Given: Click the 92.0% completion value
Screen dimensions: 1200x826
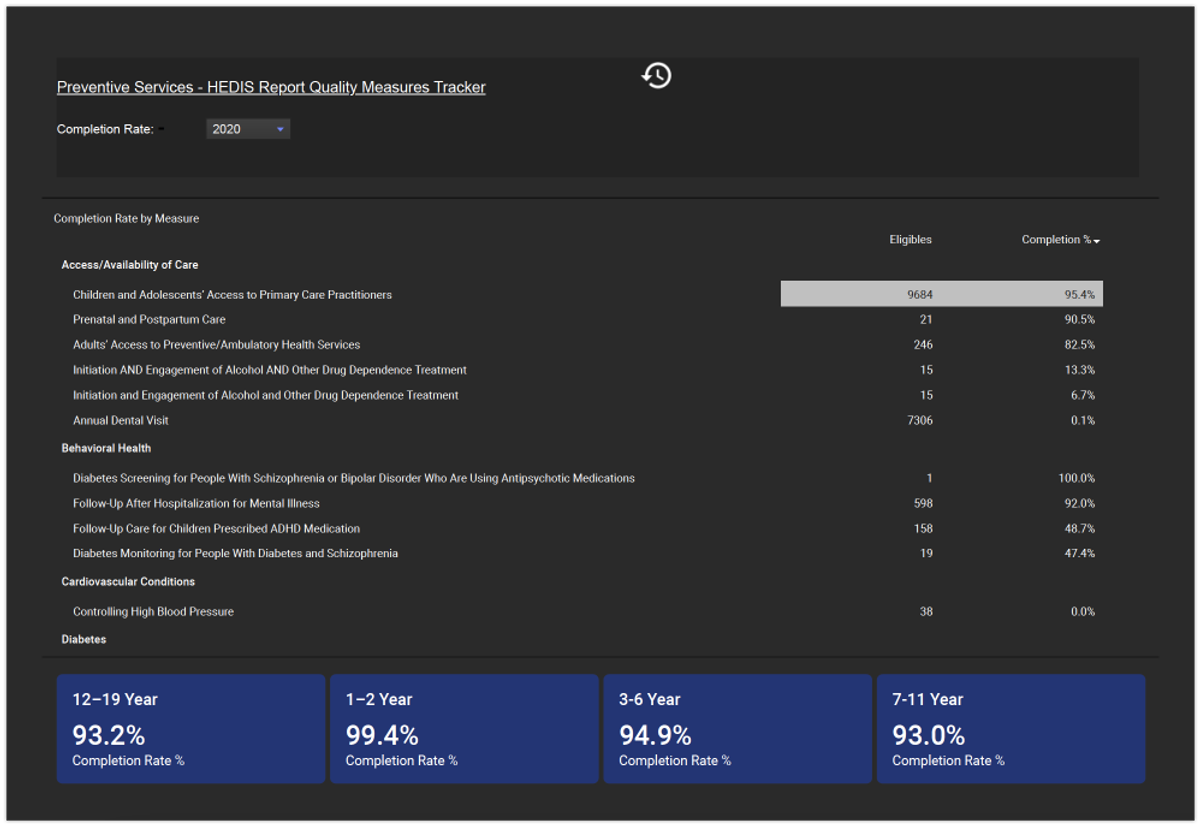Looking at the screenshot, I should tap(1080, 503).
